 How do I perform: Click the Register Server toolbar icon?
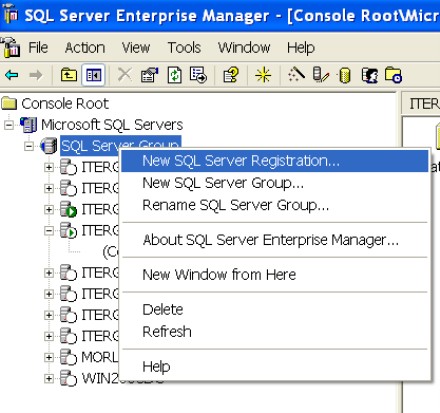(321, 75)
